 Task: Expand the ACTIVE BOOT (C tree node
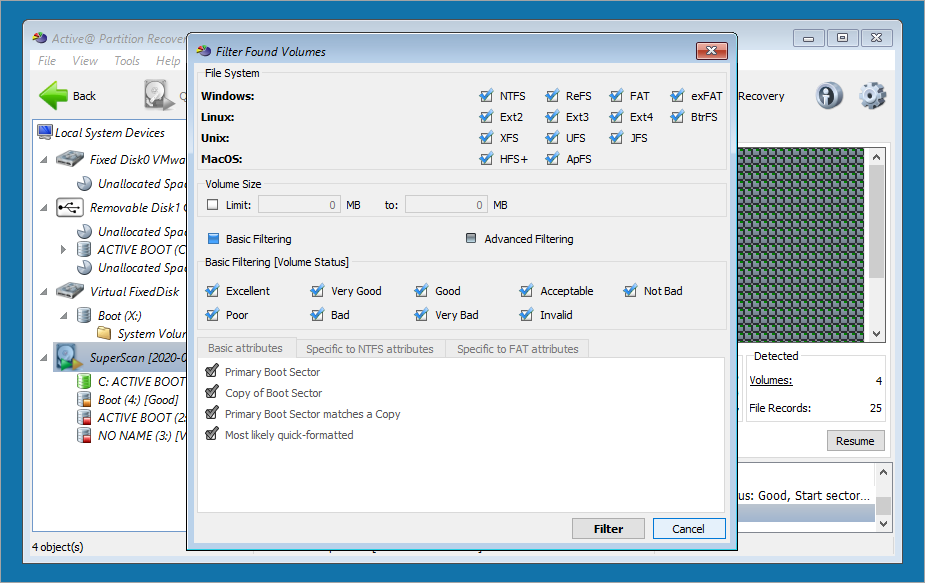tap(63, 250)
